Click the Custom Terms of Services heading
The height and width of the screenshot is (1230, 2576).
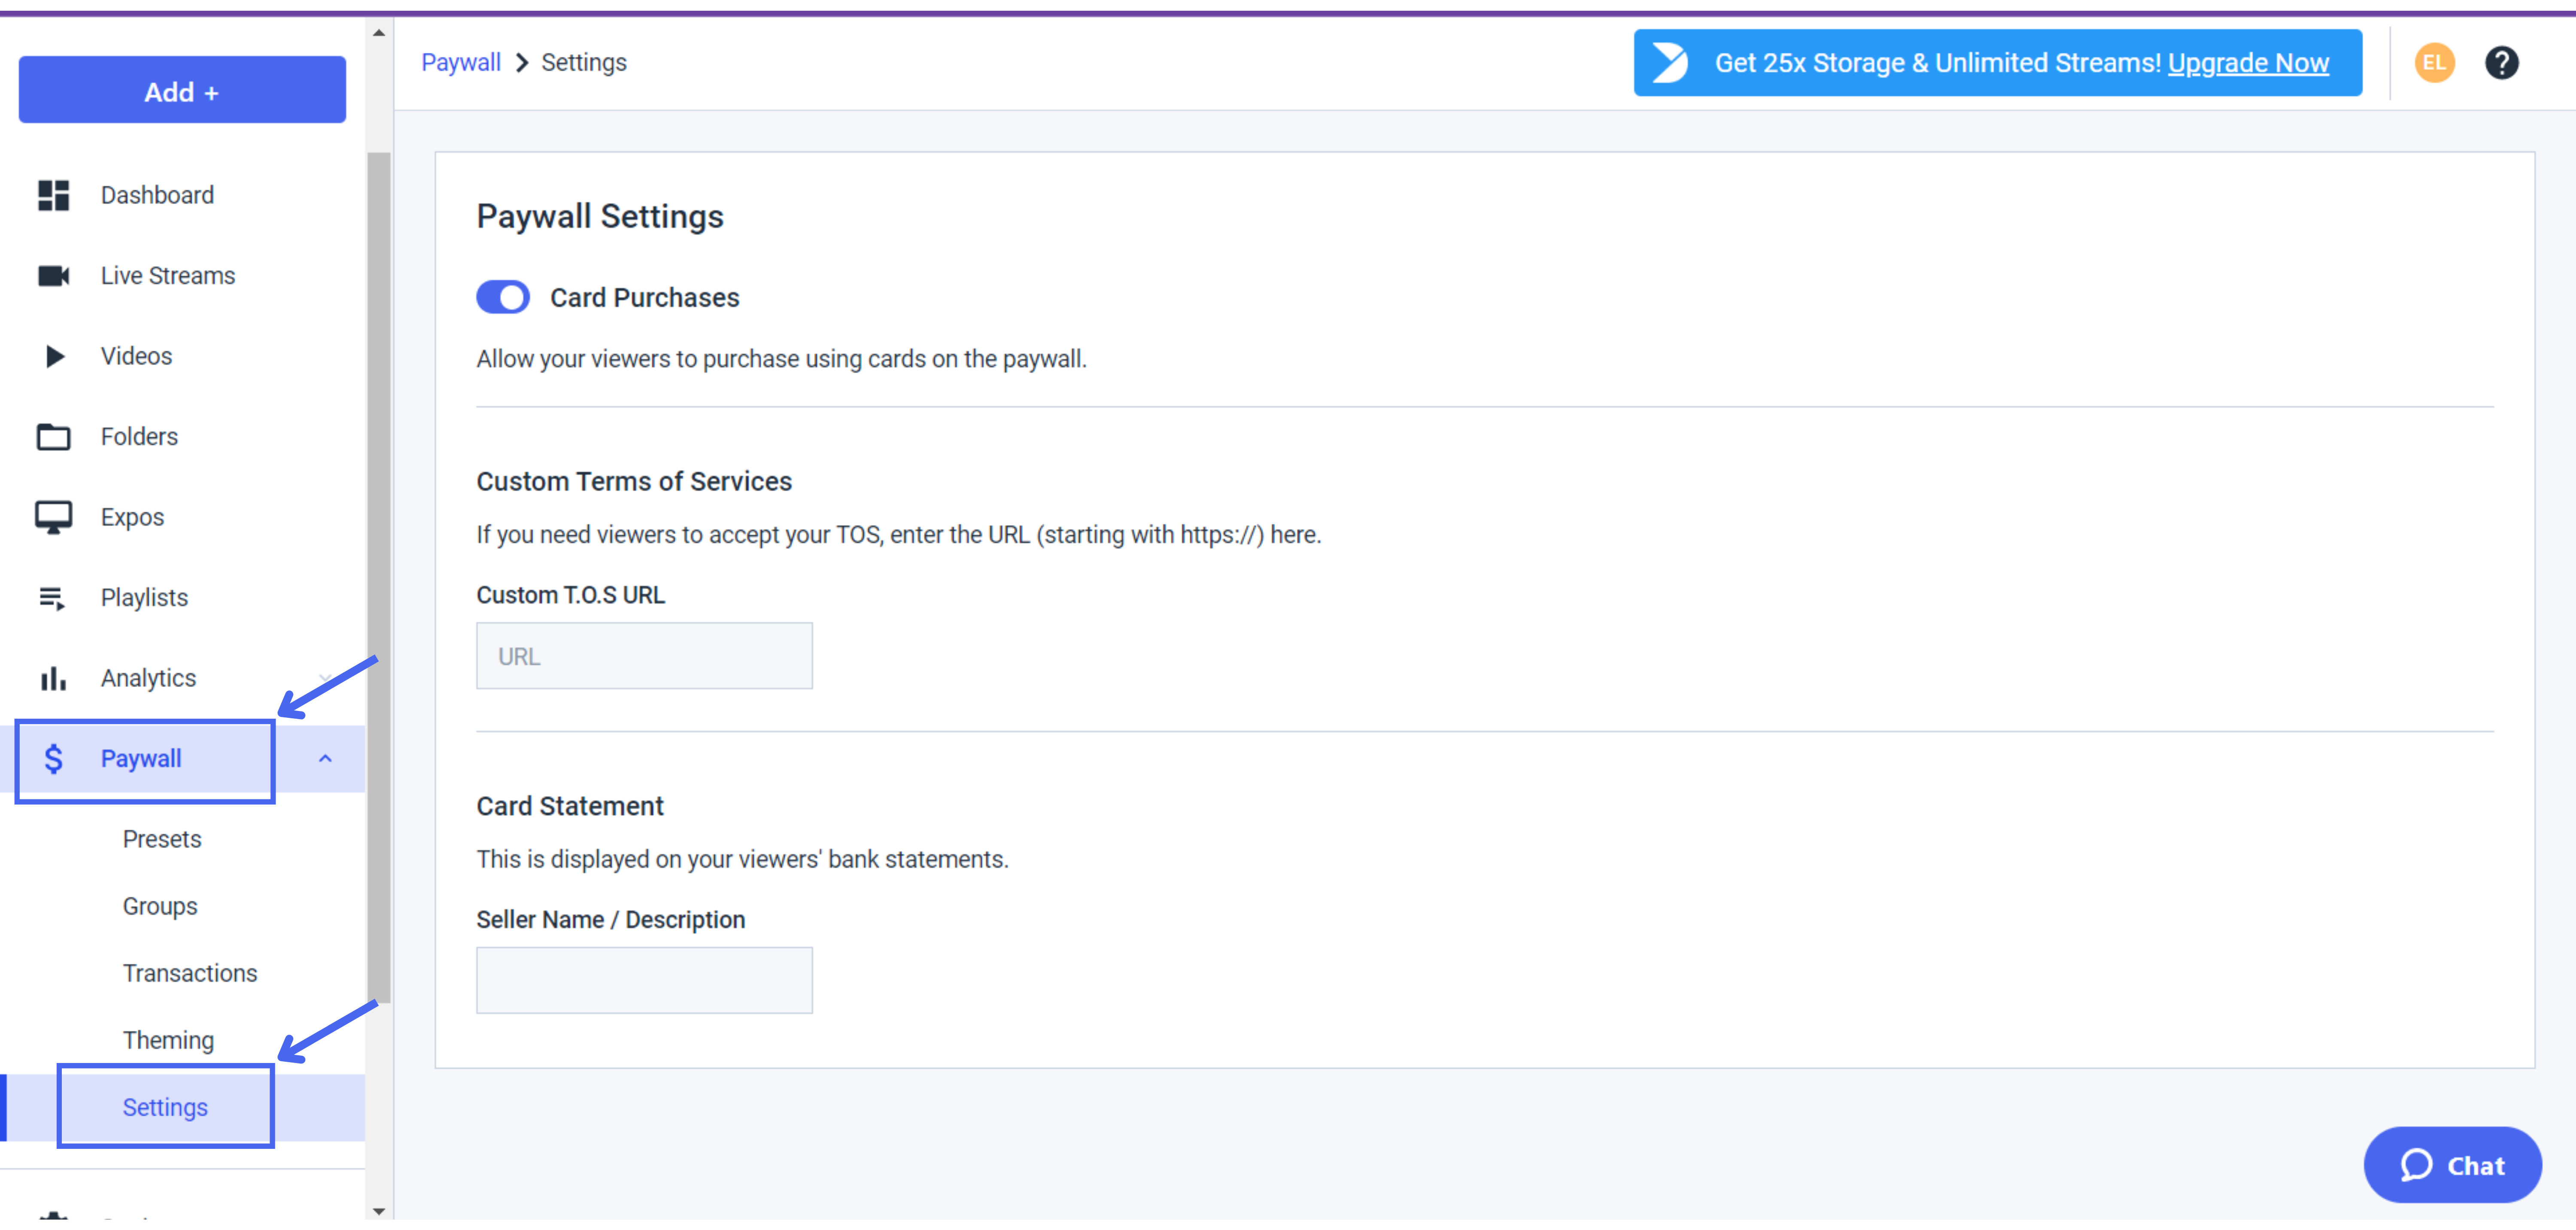(634, 482)
